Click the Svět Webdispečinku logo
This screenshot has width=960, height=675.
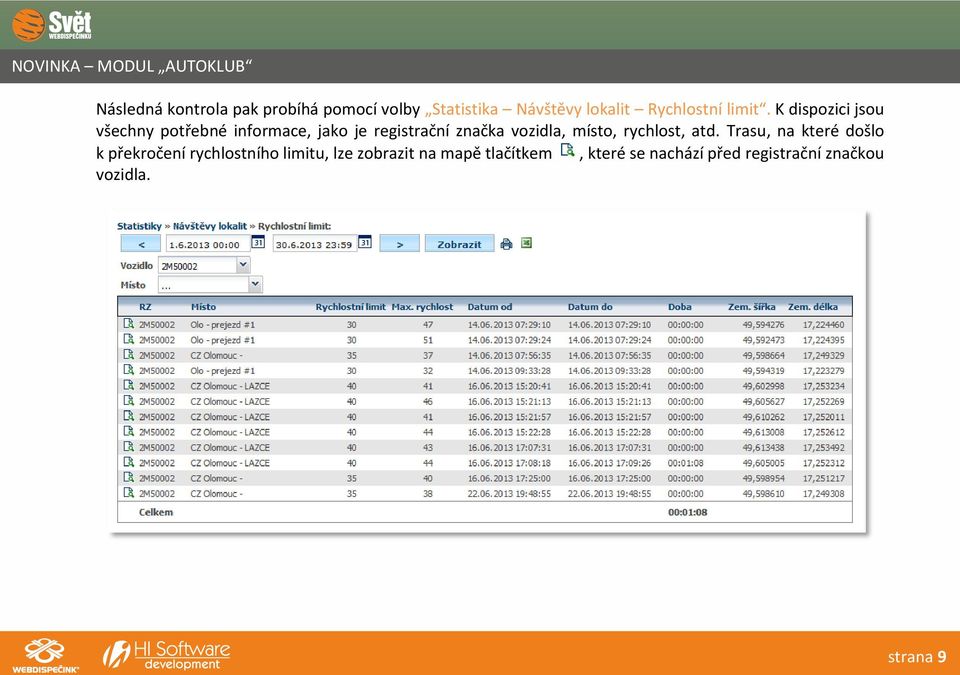52,25
